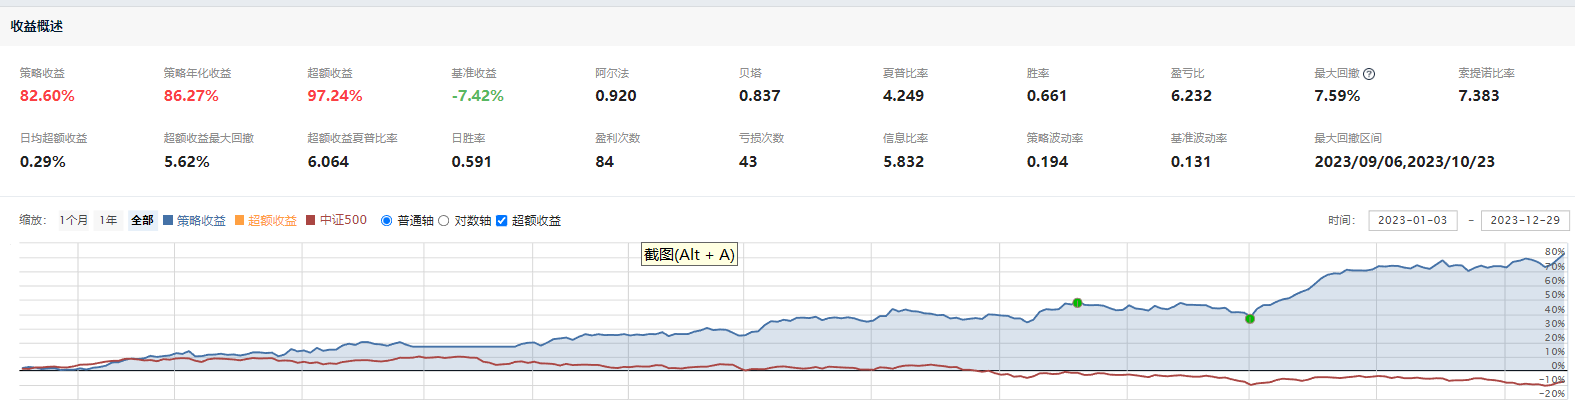The image size is (1575, 404).
Task: Click the second green drawdown marker on chart
Action: (x=1250, y=319)
